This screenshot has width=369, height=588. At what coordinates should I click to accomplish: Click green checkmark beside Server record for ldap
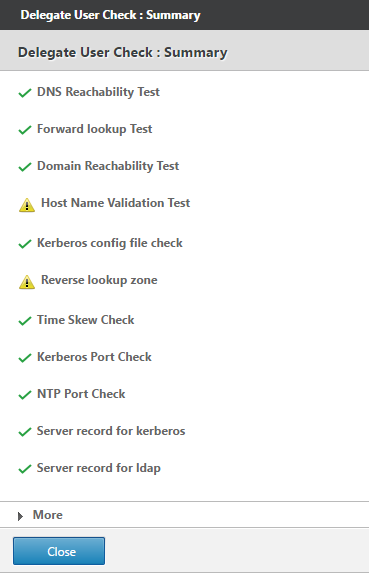[x=25, y=469]
